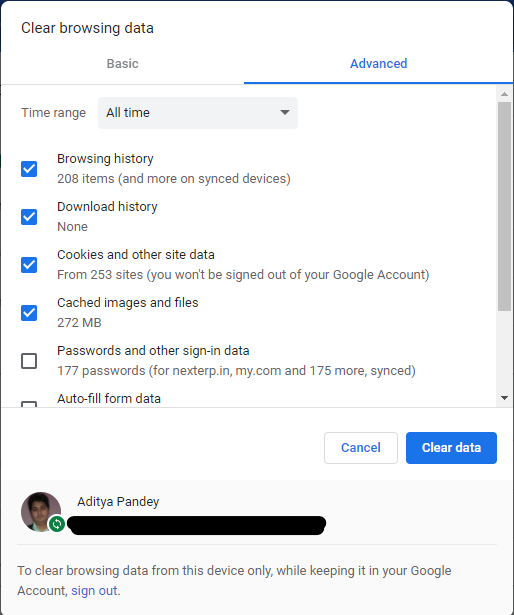Image resolution: width=514 pixels, height=615 pixels.
Task: Click the vertical scrollbar thumb
Action: (505, 206)
